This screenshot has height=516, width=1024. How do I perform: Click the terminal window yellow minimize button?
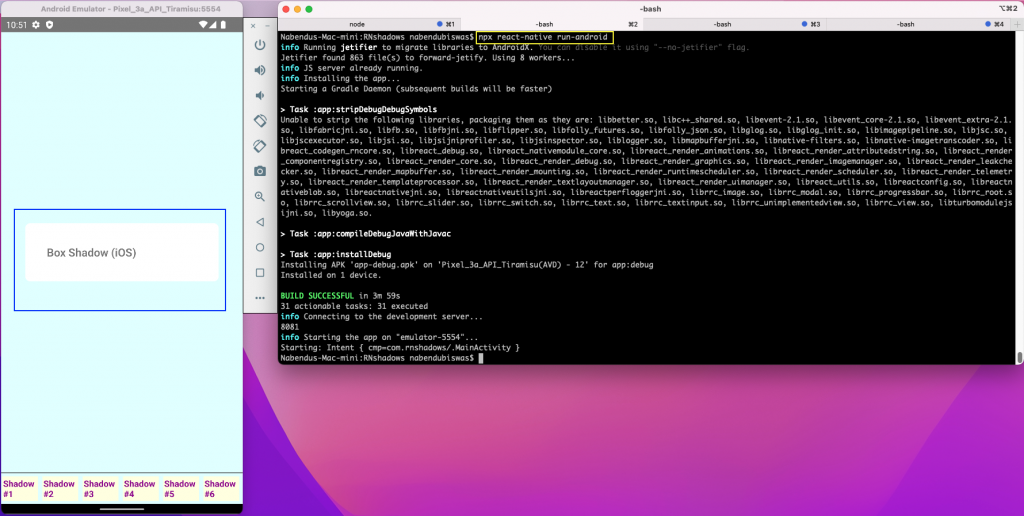coord(297,9)
